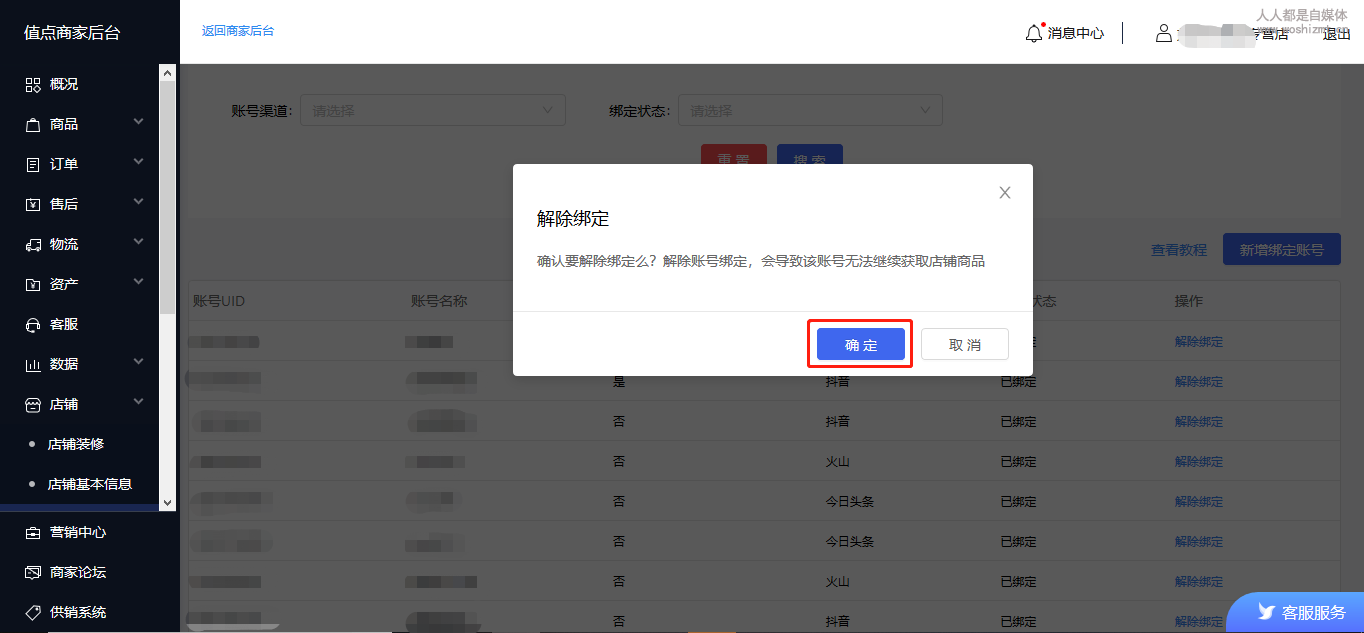This screenshot has height=633, width=1364.
Task: Close the 解除绑定 dialog with X
Action: click(x=1005, y=193)
